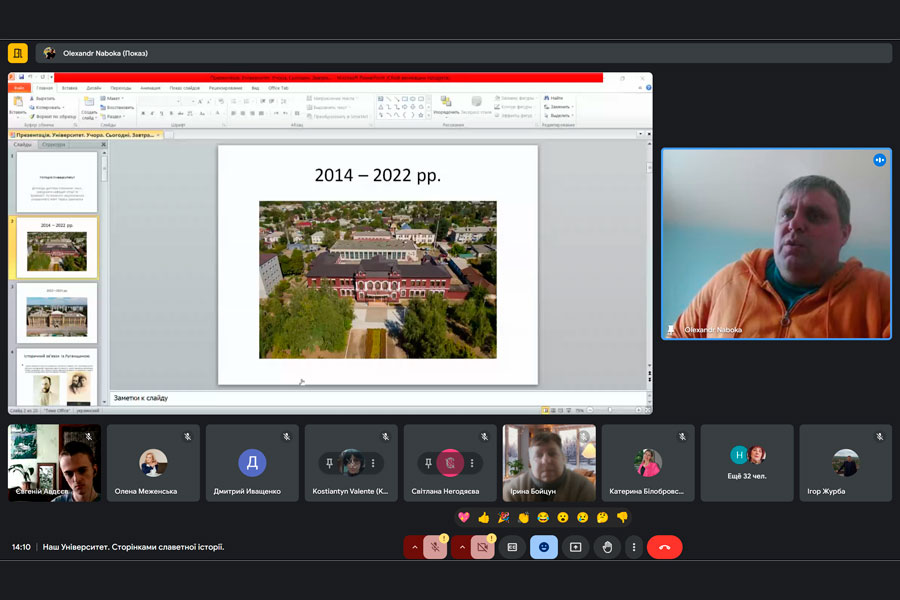Screen dimensions: 900x600
Task: Select Ірина Бойцун's video tile
Action: tap(548, 462)
